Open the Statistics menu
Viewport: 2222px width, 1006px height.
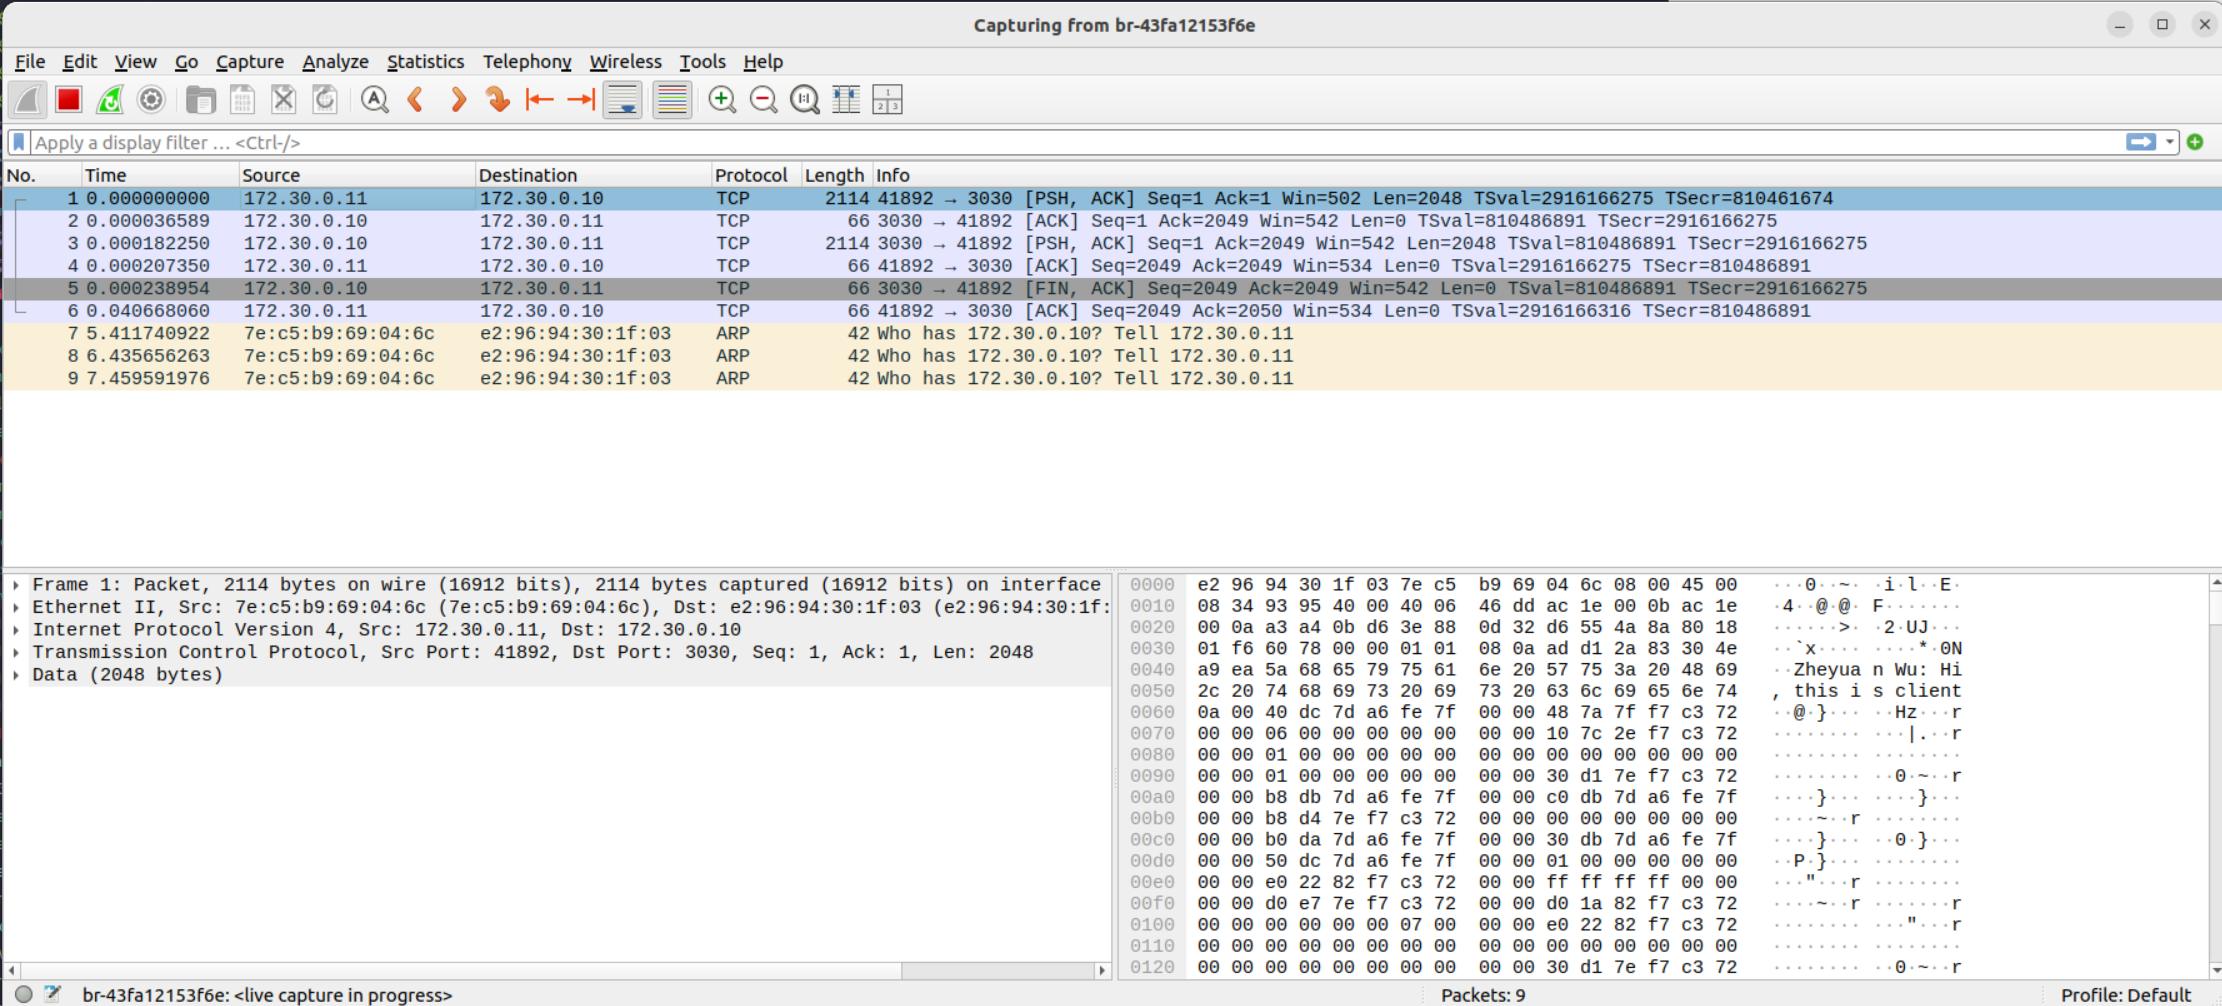[425, 62]
